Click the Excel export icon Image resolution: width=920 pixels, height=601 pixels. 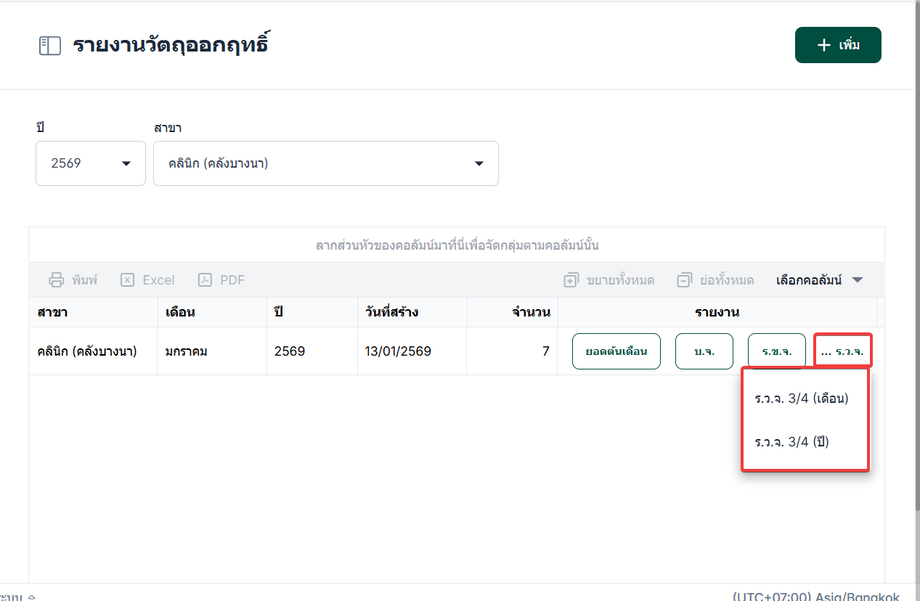click(x=128, y=280)
